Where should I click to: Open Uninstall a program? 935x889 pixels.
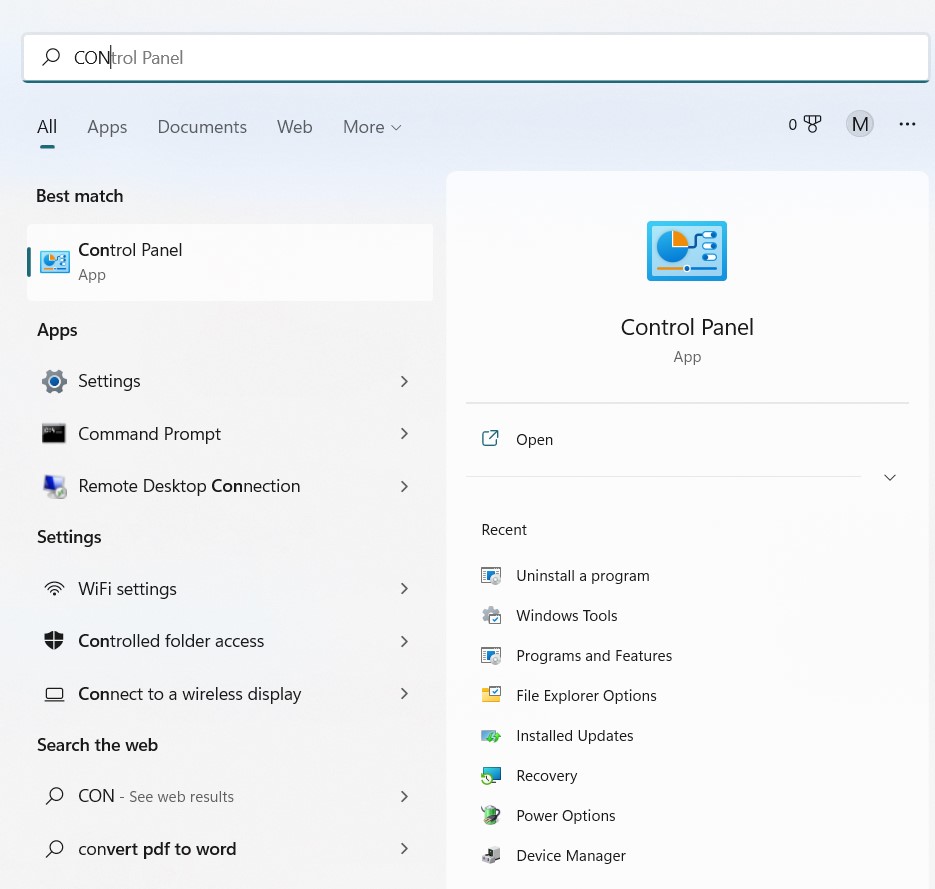point(583,575)
